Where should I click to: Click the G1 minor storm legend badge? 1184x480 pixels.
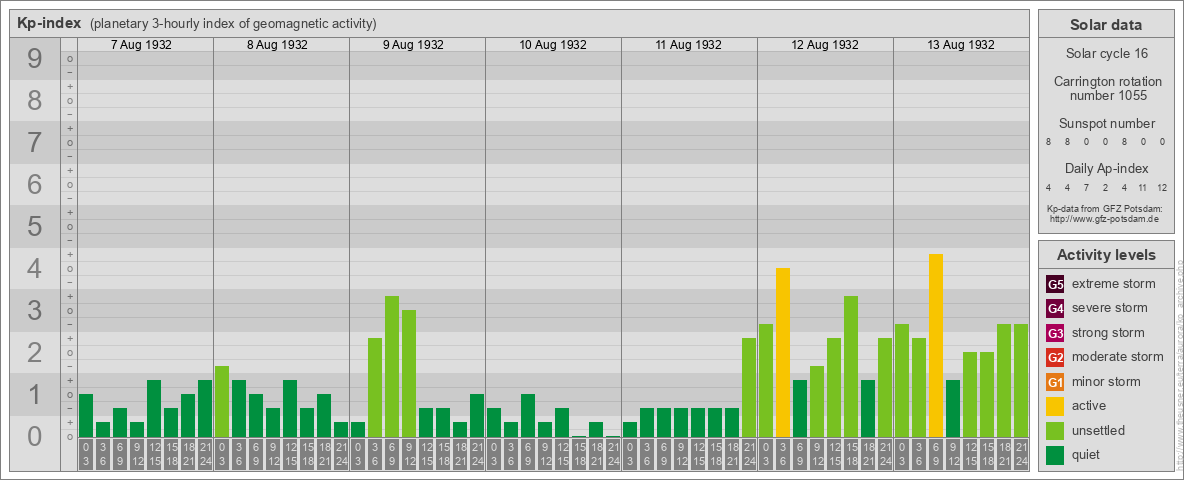coord(1055,382)
